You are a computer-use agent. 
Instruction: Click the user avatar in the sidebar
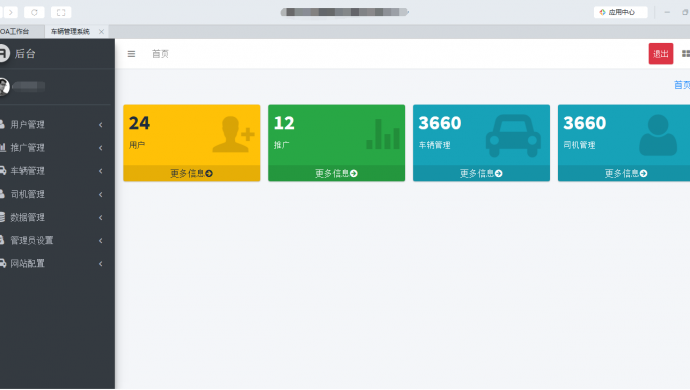[4, 87]
